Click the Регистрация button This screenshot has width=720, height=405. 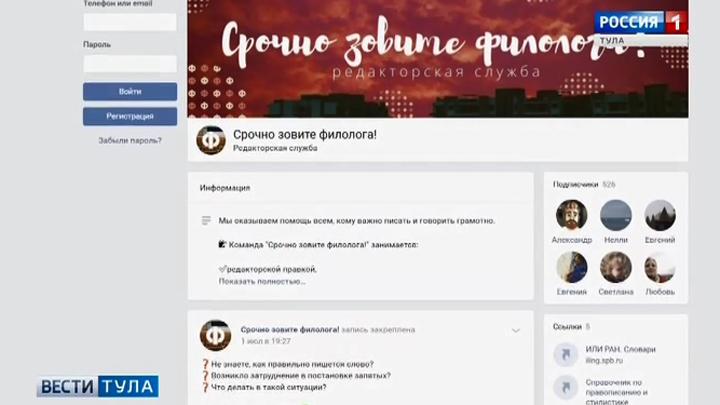[130, 116]
